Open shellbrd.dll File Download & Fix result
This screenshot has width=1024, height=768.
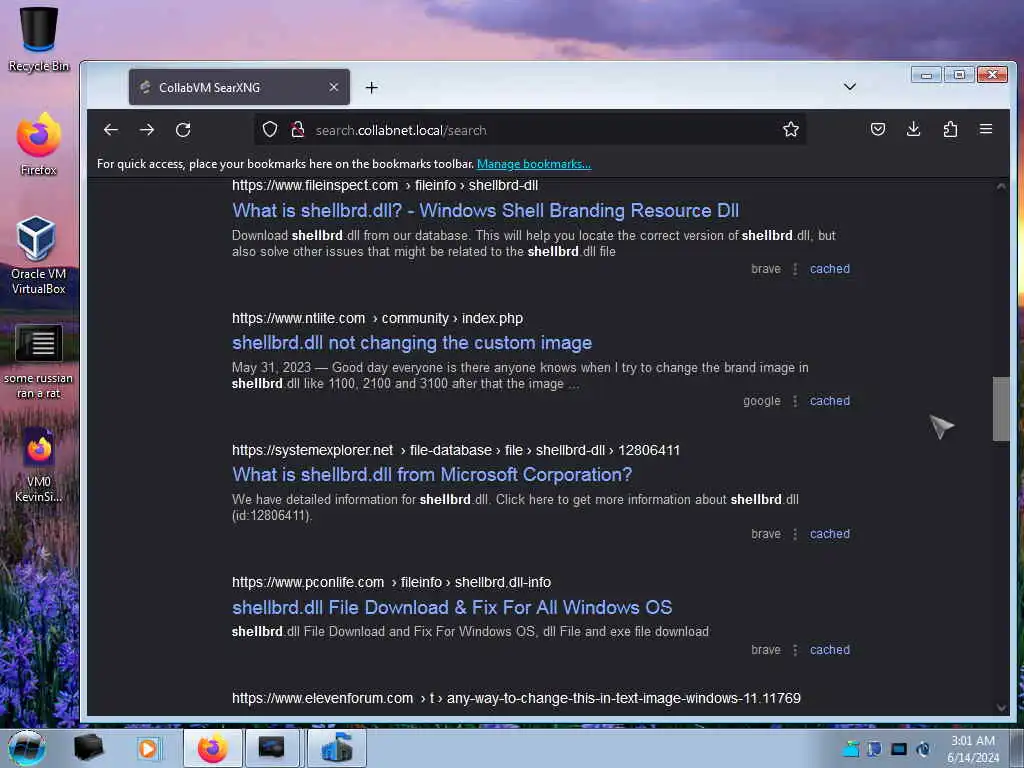click(x=452, y=607)
